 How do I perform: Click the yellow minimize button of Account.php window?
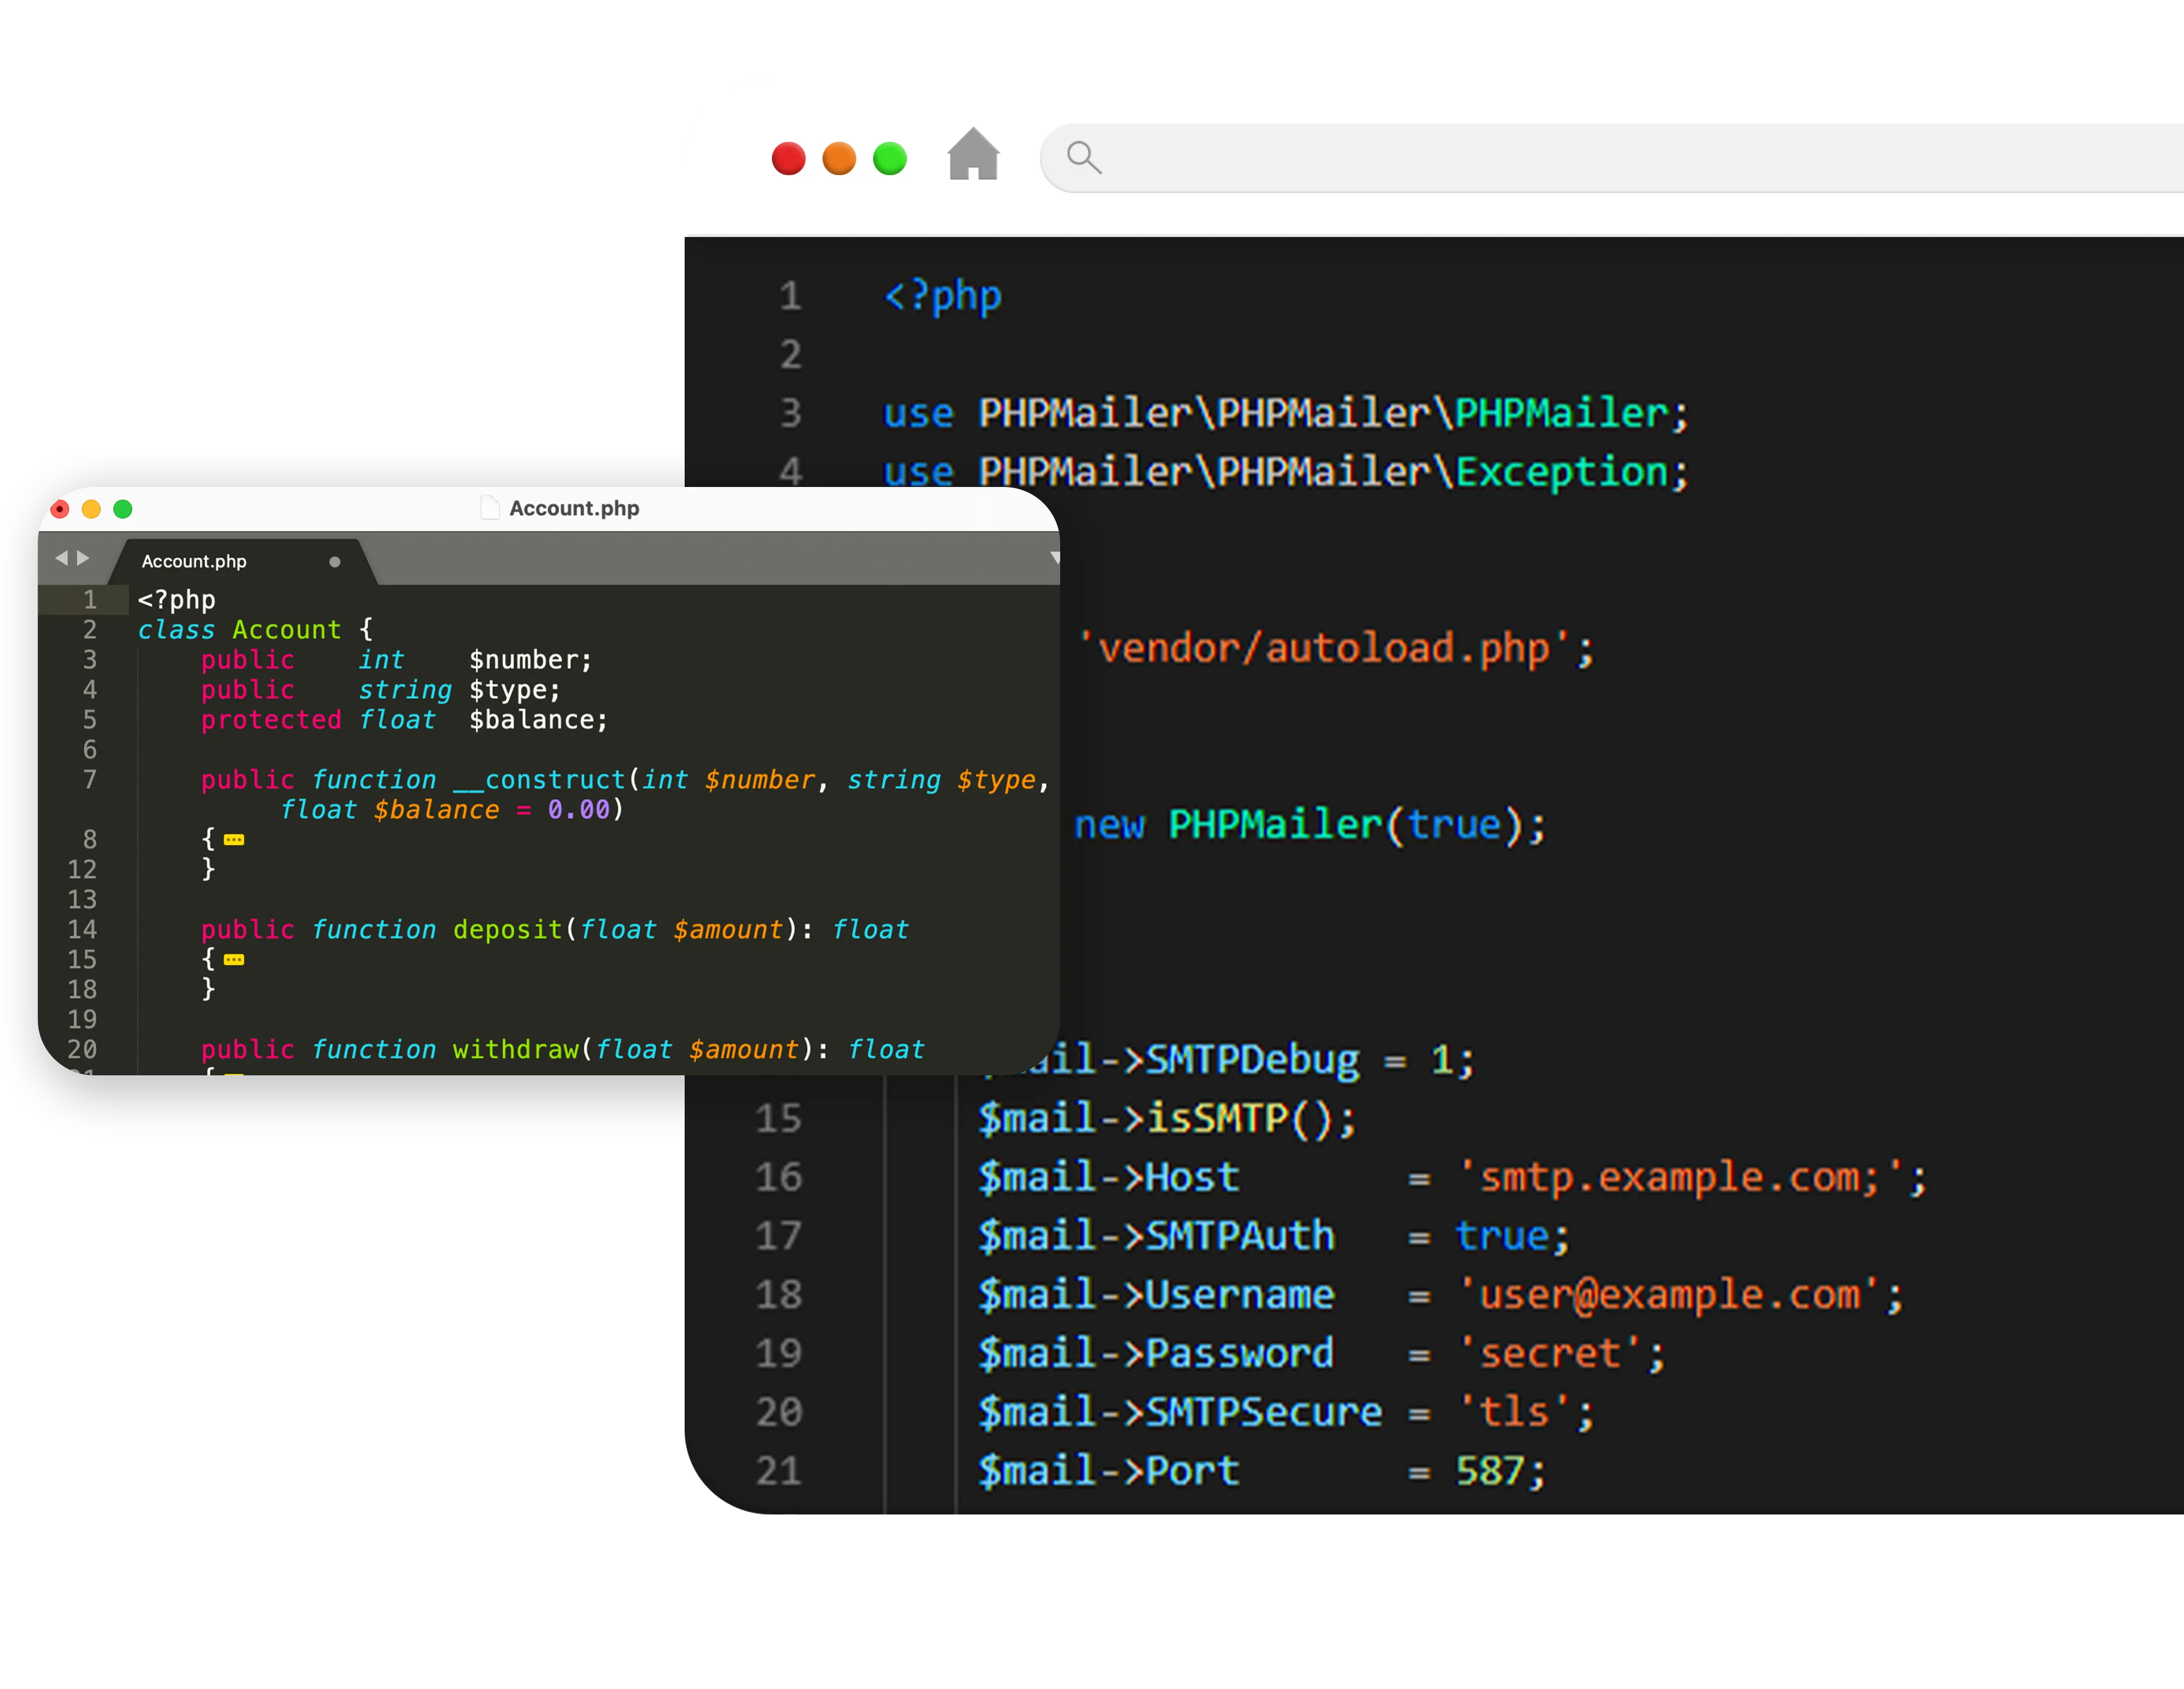(91, 509)
